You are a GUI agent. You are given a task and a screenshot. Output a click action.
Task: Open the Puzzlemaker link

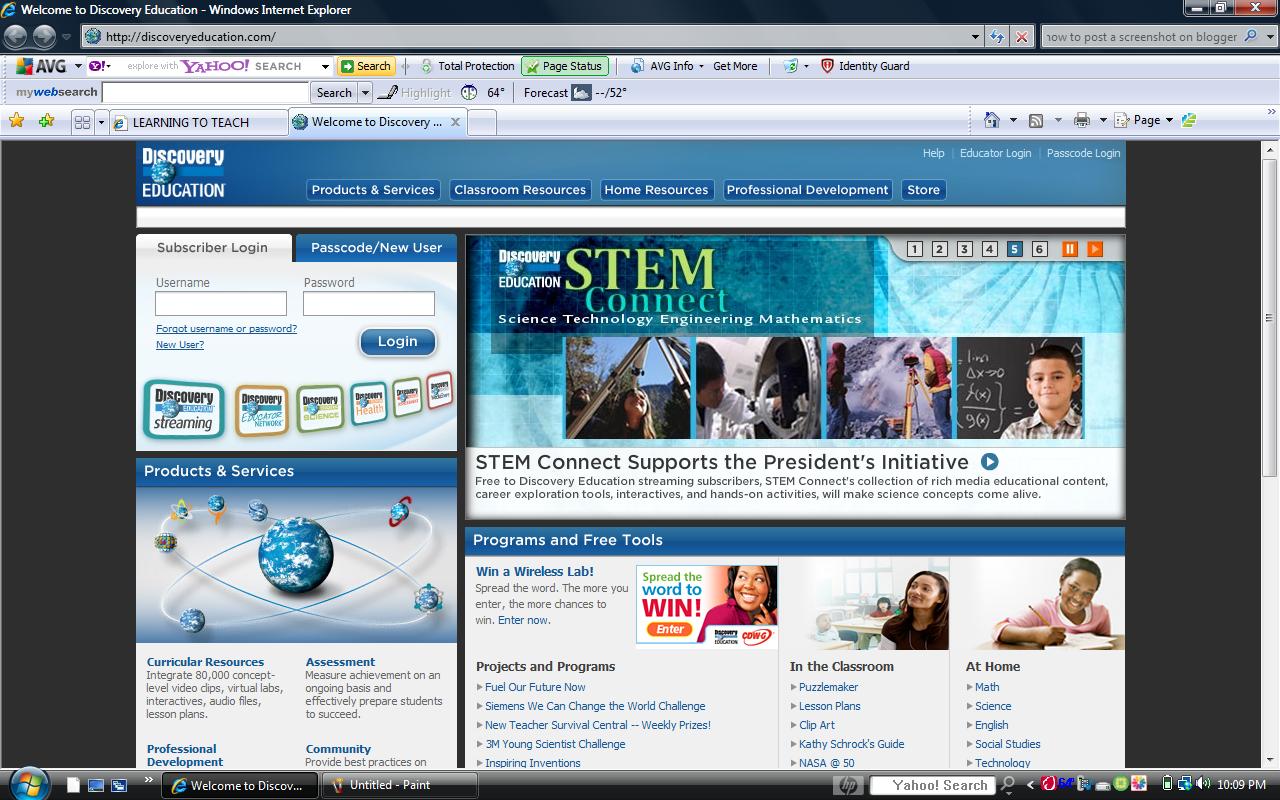(828, 687)
